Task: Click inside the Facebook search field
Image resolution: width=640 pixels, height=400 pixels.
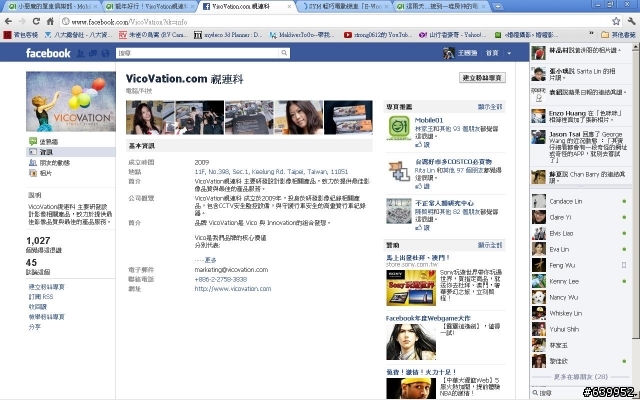Action: (x=198, y=53)
